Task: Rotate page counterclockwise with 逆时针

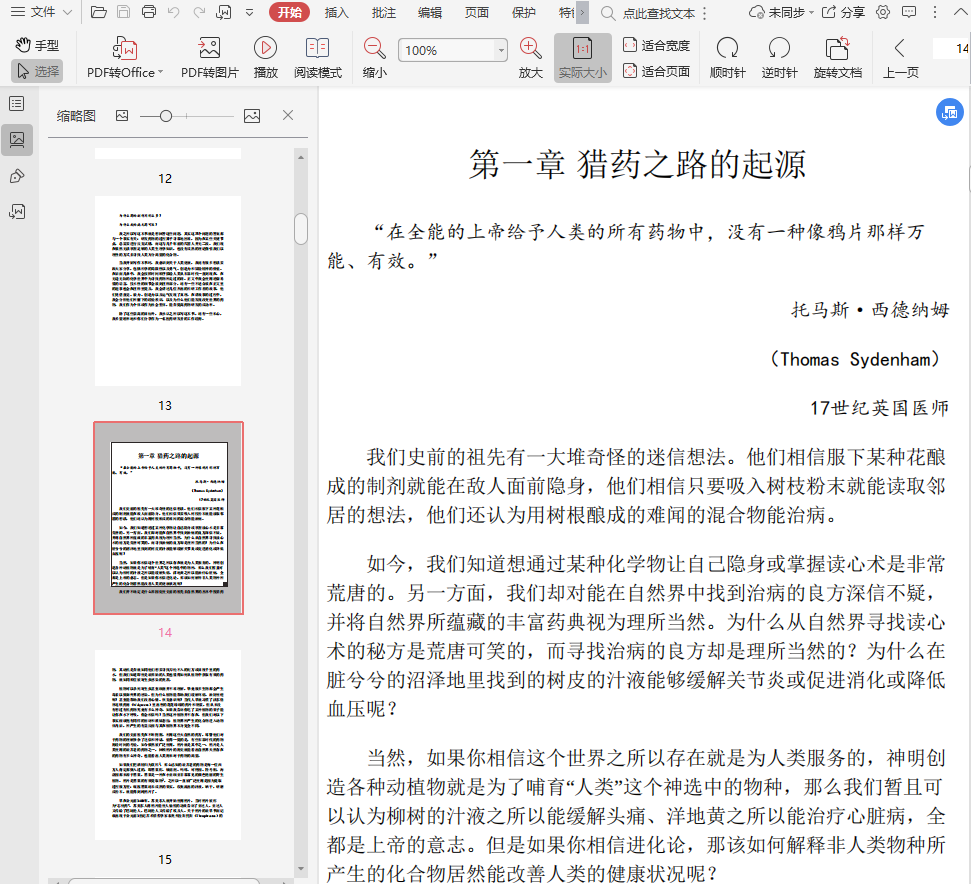Action: click(x=779, y=48)
